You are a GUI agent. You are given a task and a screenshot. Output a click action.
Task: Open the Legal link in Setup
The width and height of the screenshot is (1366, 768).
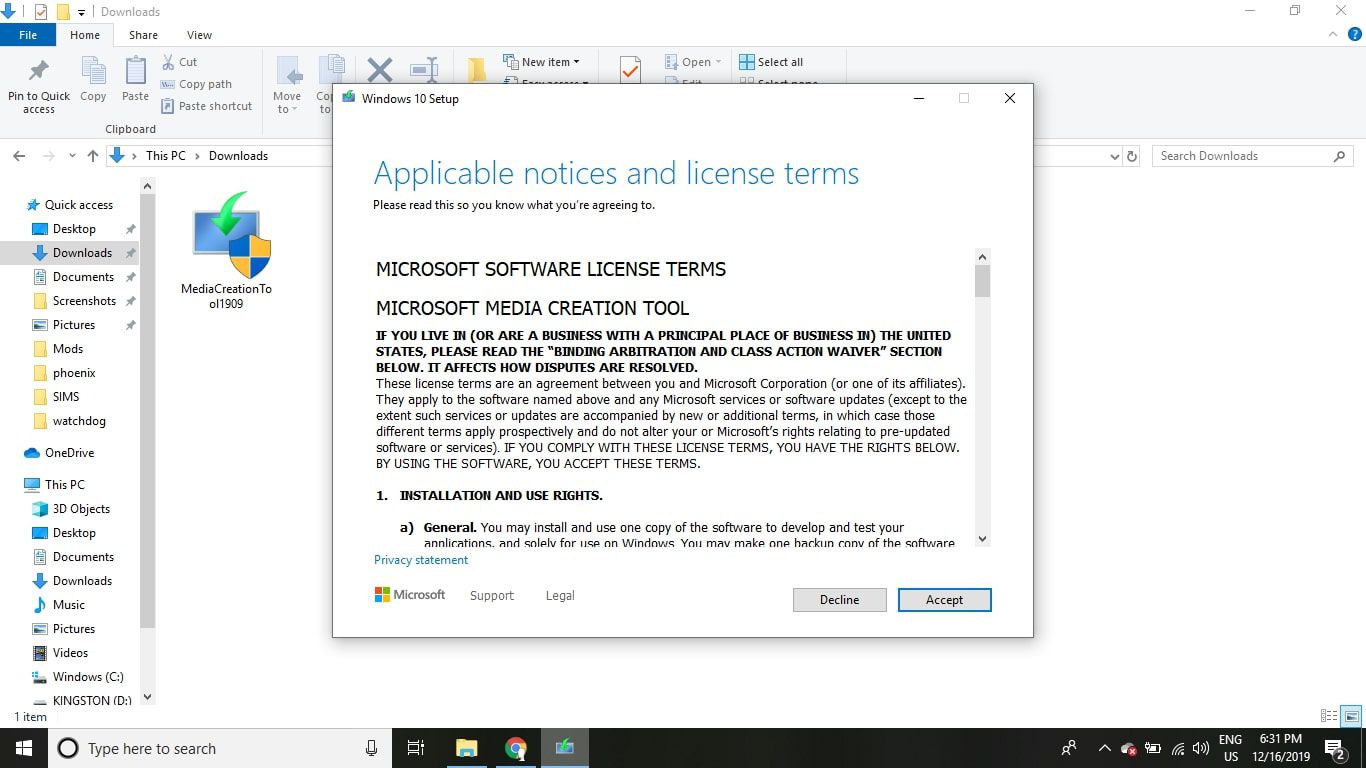pos(560,595)
